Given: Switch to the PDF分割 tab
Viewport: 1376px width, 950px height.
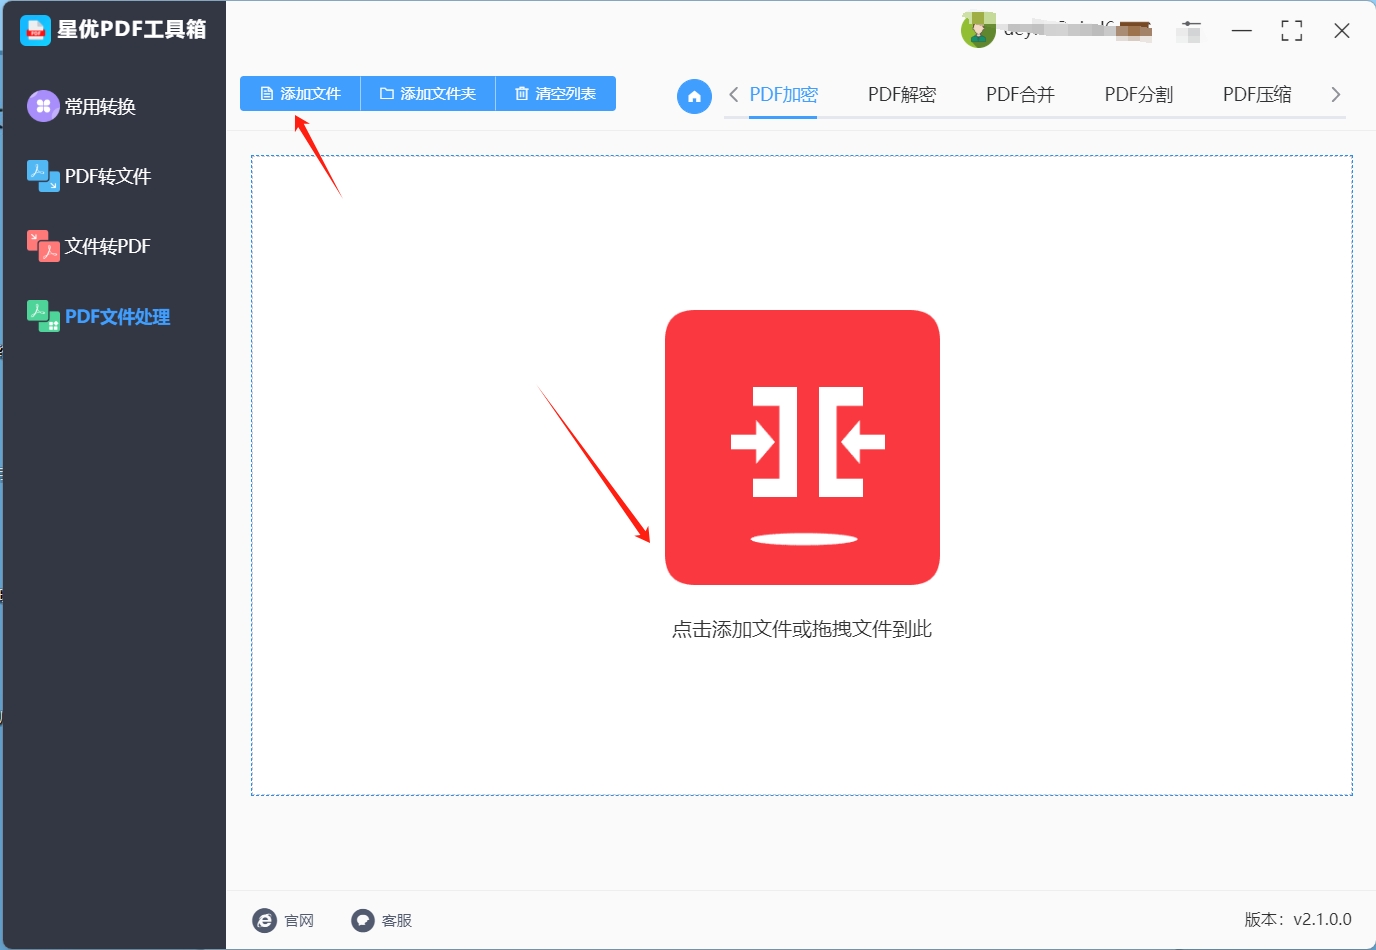Looking at the screenshot, I should (x=1138, y=95).
